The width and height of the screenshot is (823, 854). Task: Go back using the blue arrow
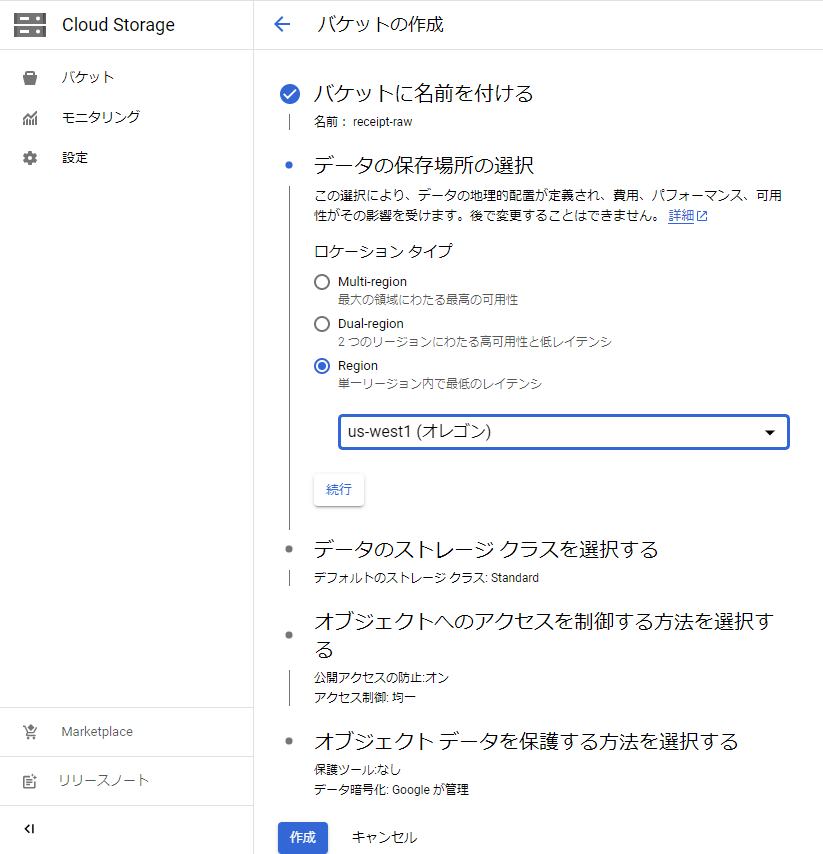(x=282, y=24)
